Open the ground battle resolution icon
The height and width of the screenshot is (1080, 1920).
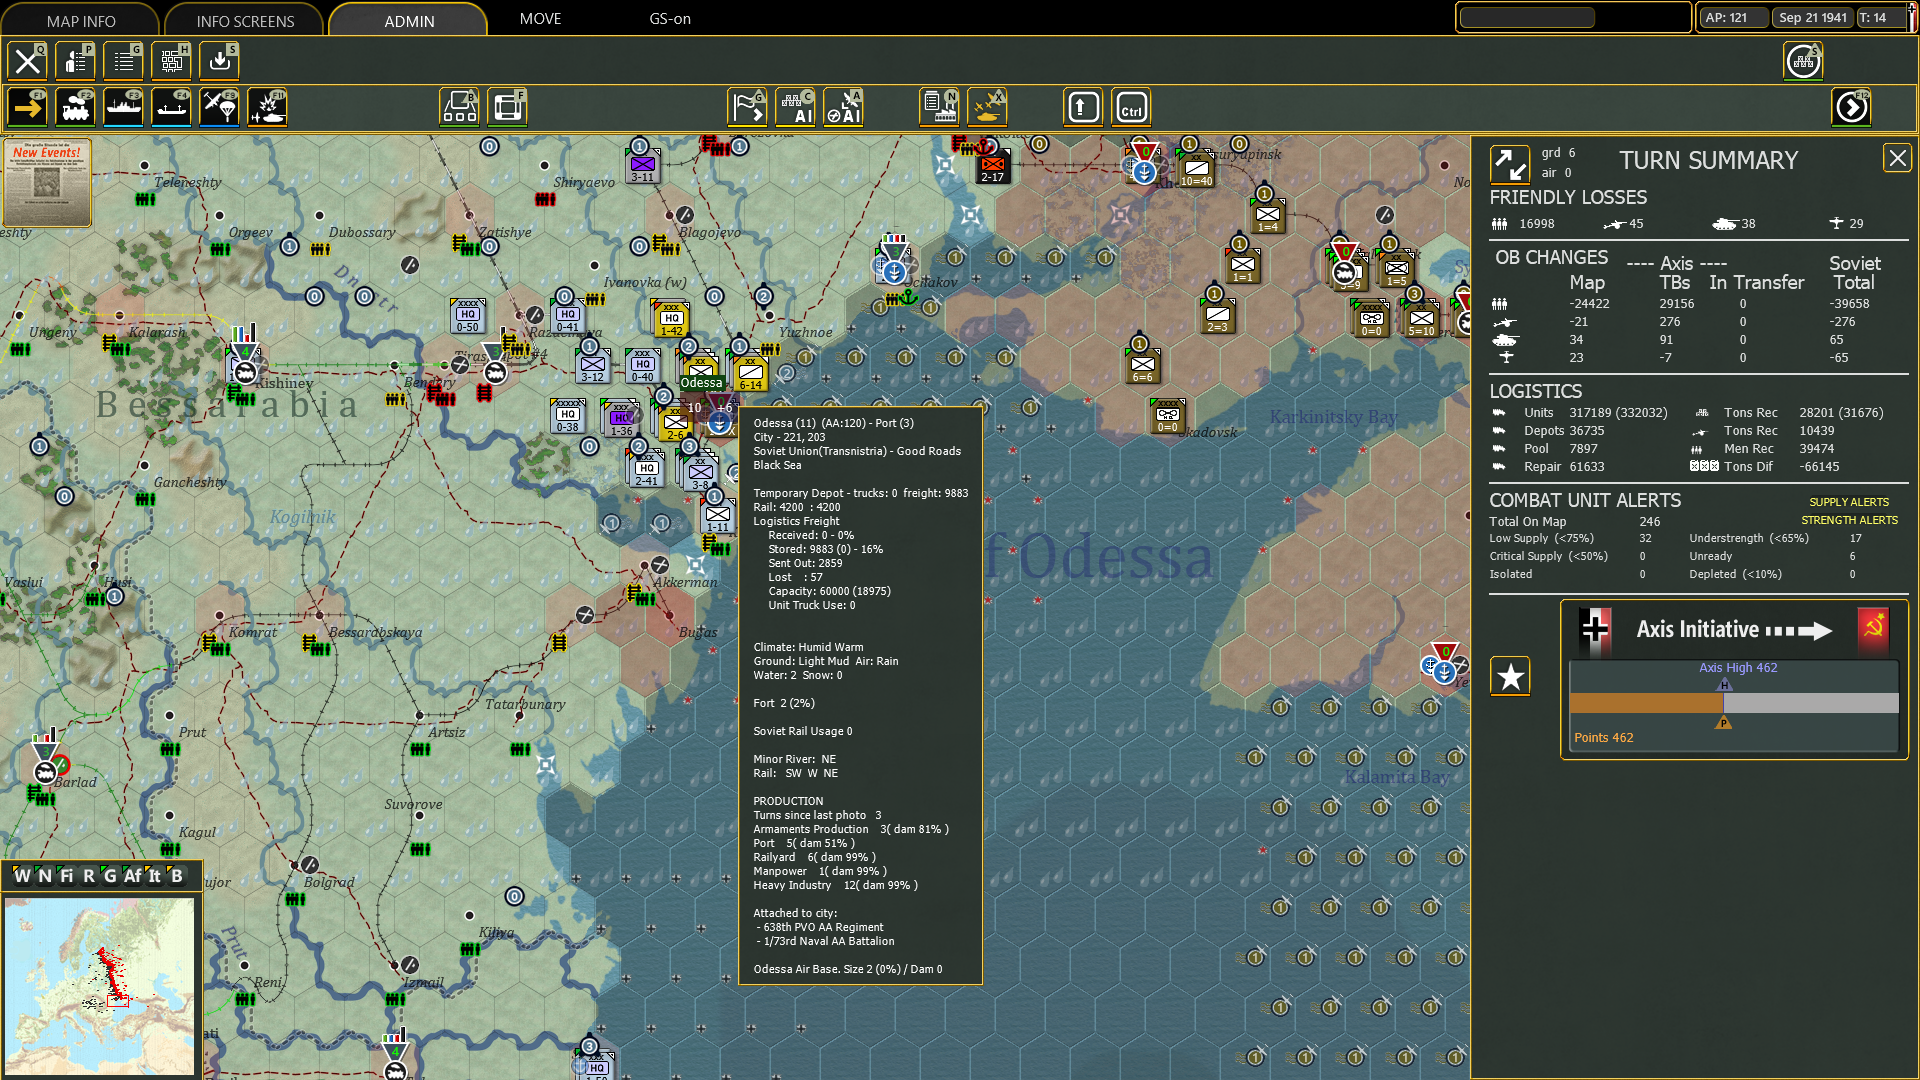267,107
